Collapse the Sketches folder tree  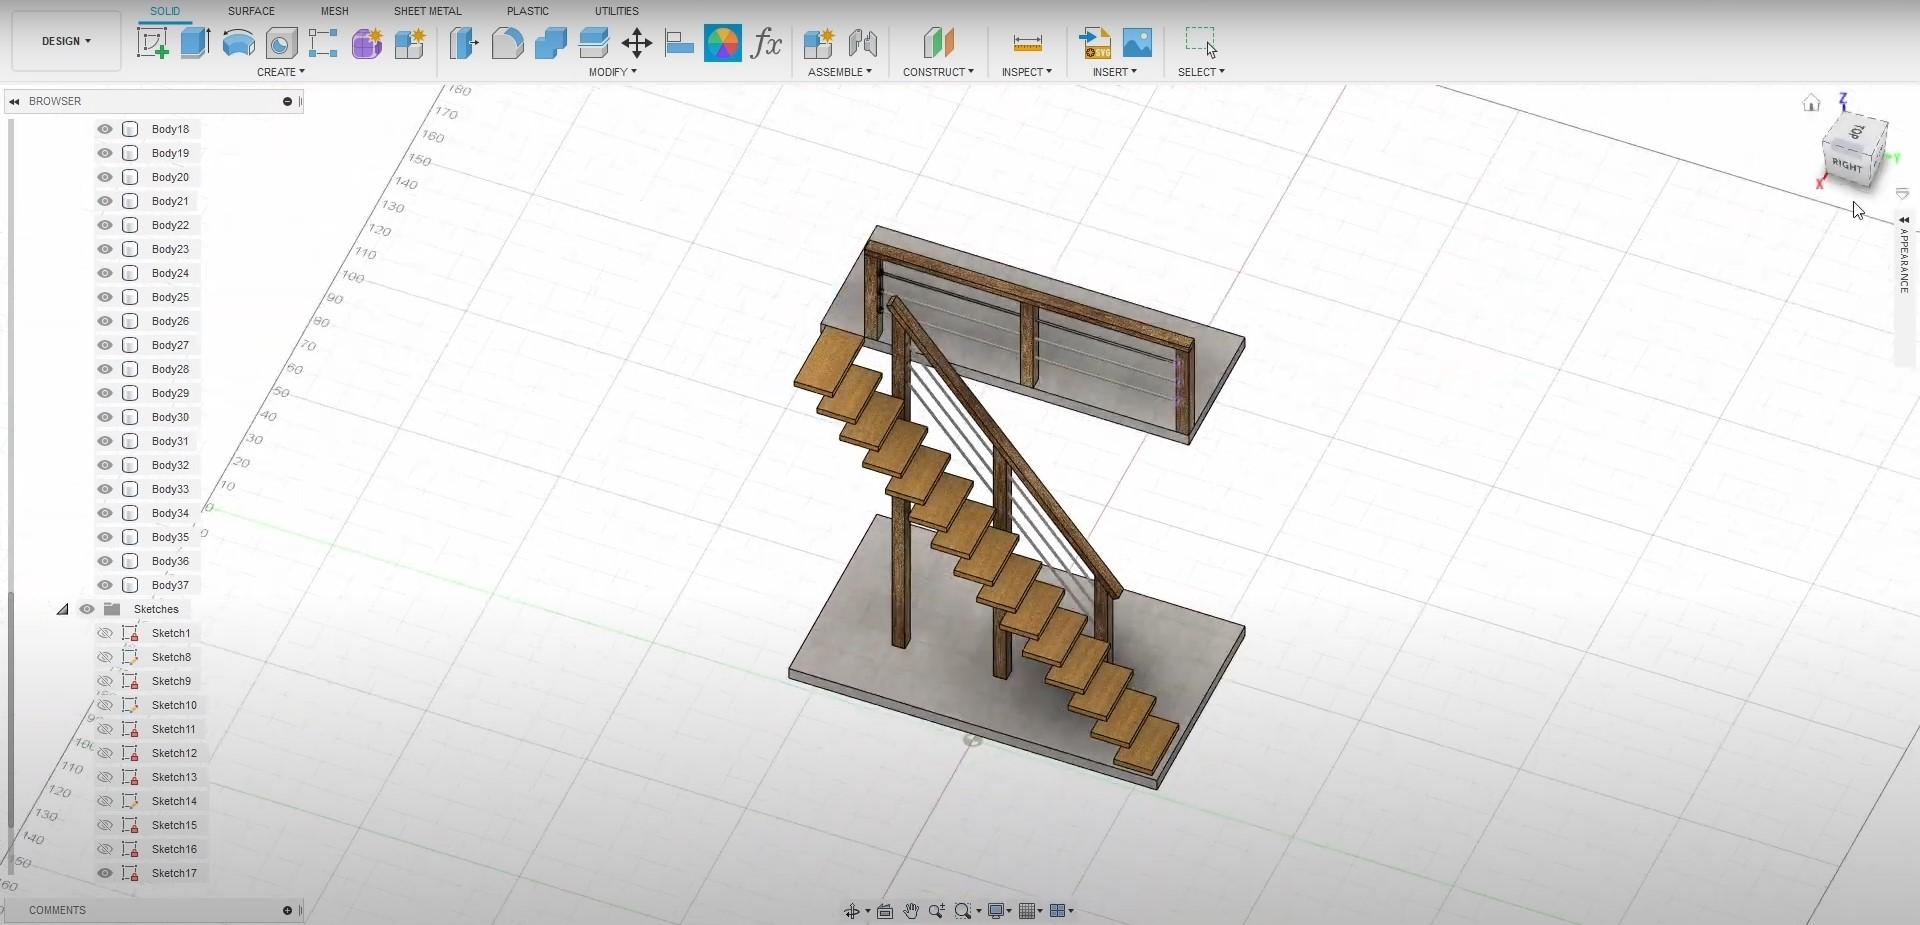coord(62,609)
